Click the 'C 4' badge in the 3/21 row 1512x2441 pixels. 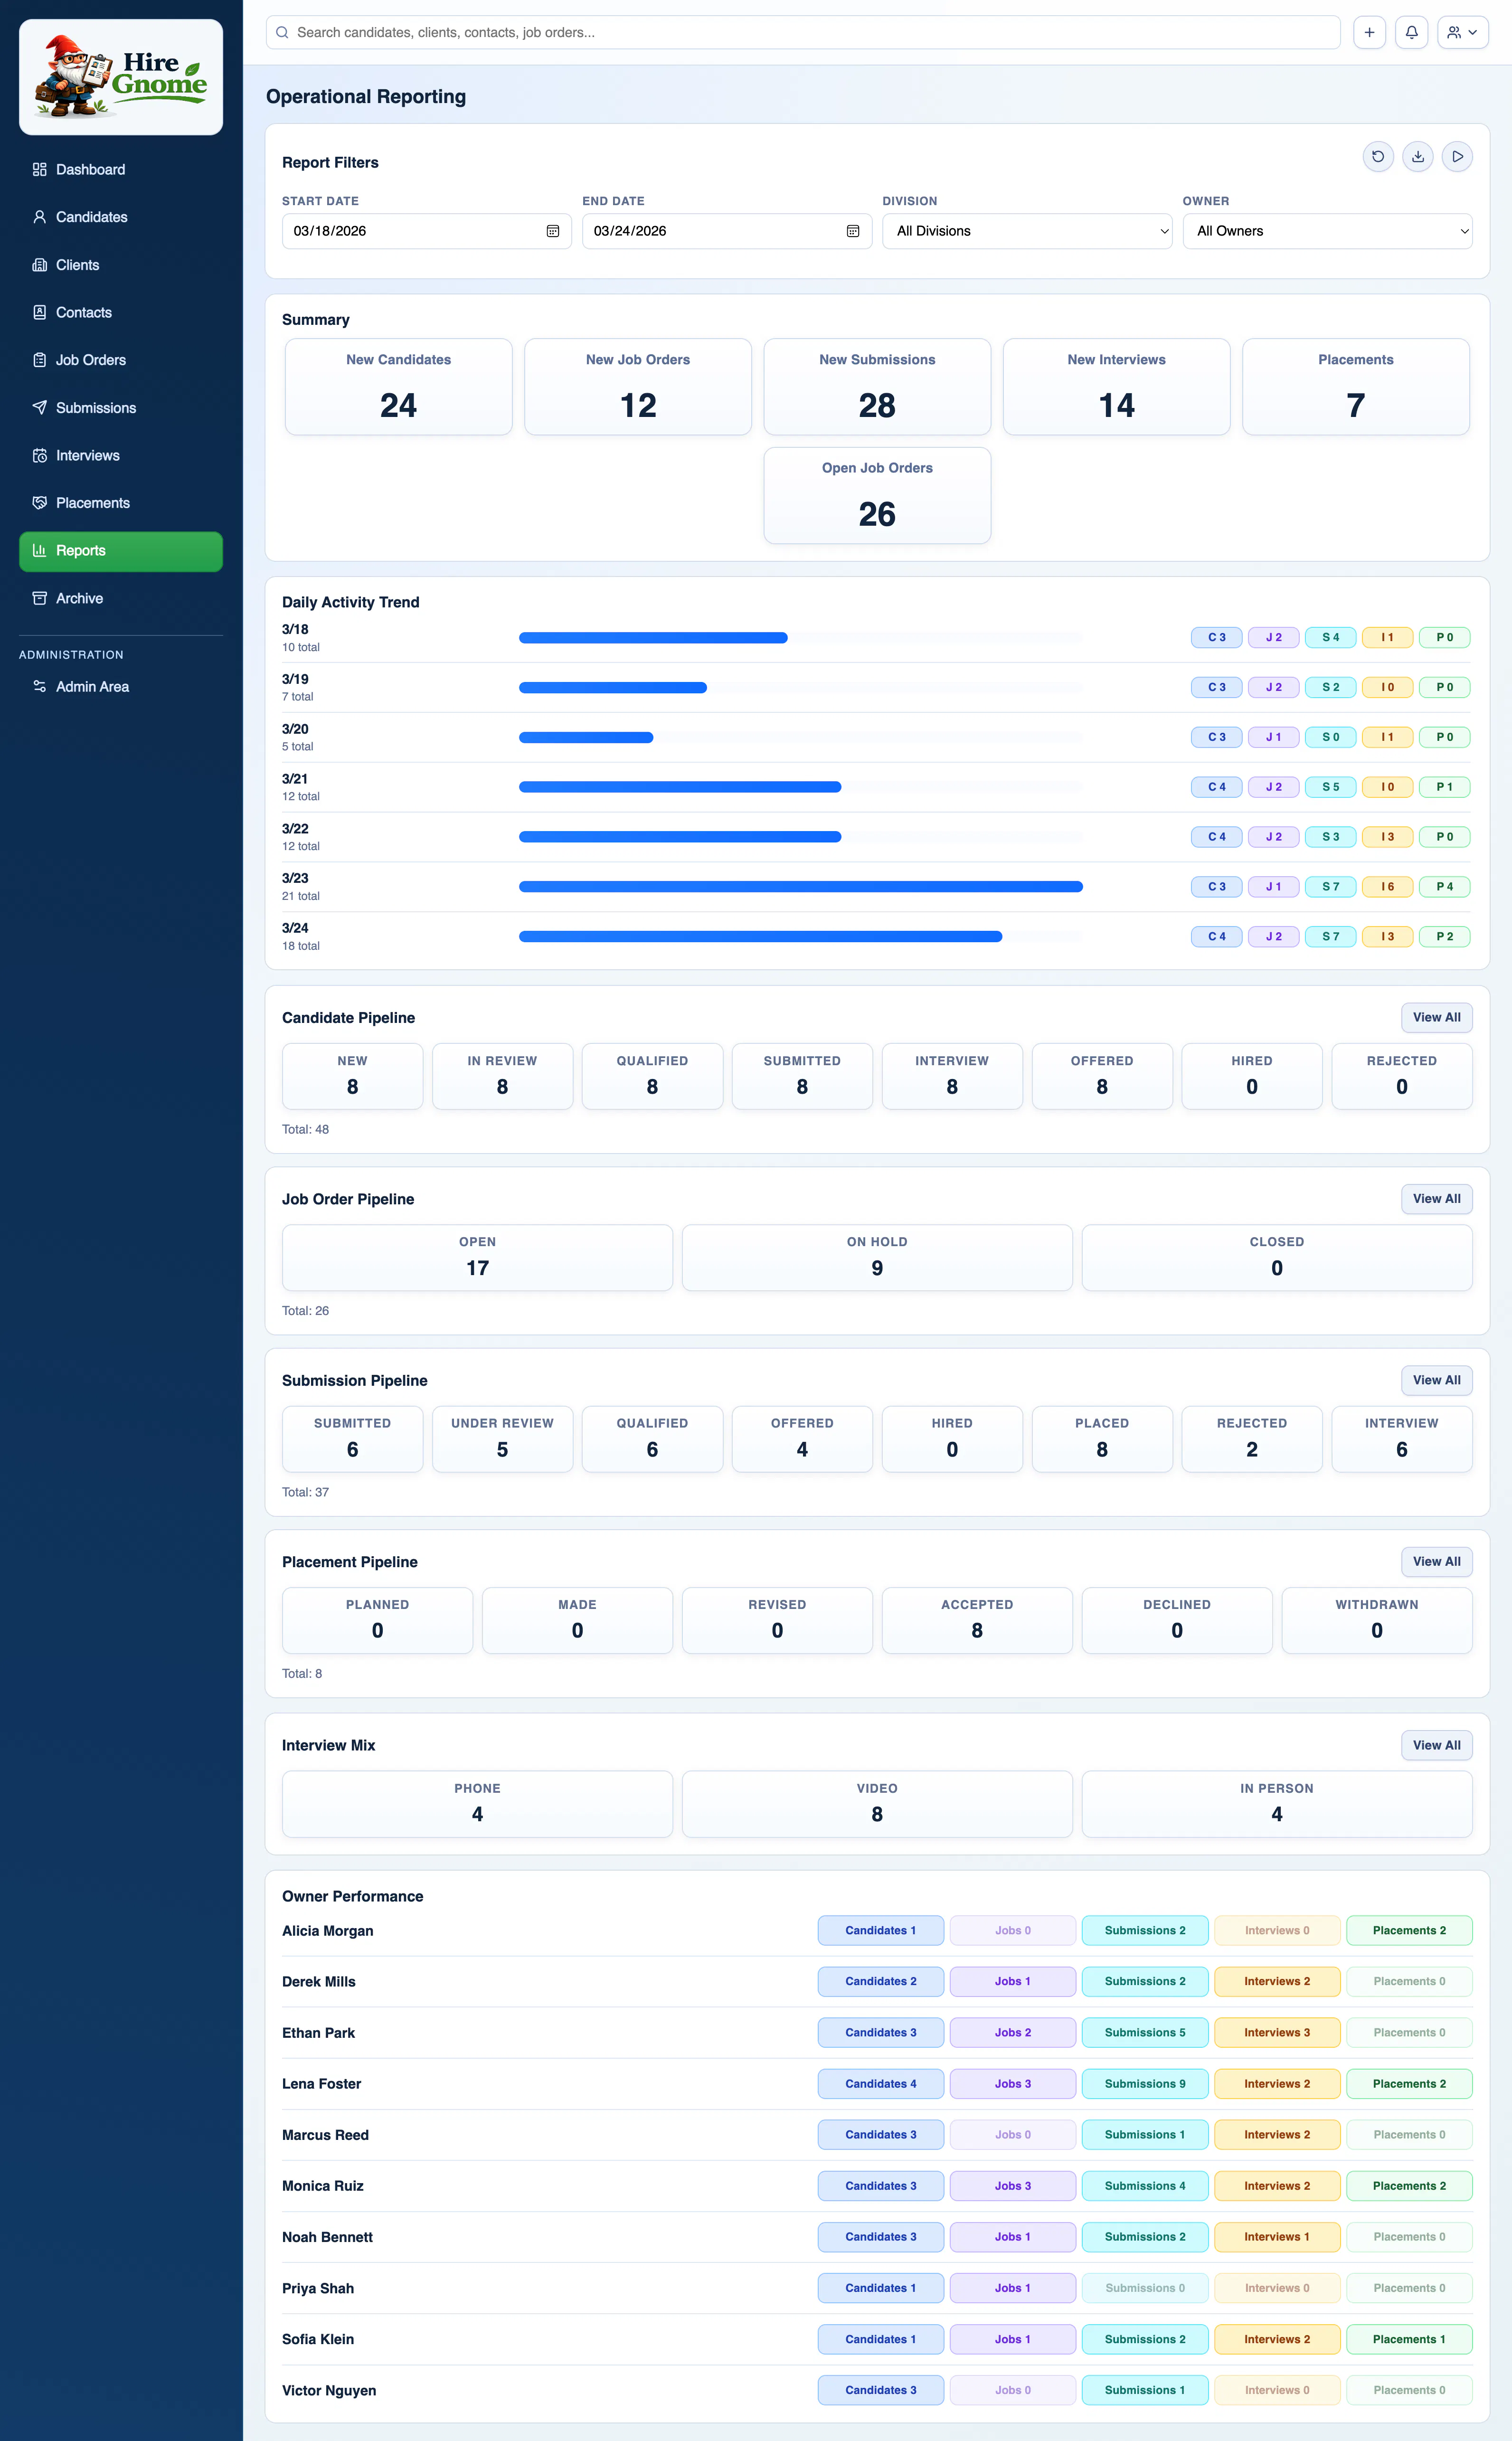1217,787
